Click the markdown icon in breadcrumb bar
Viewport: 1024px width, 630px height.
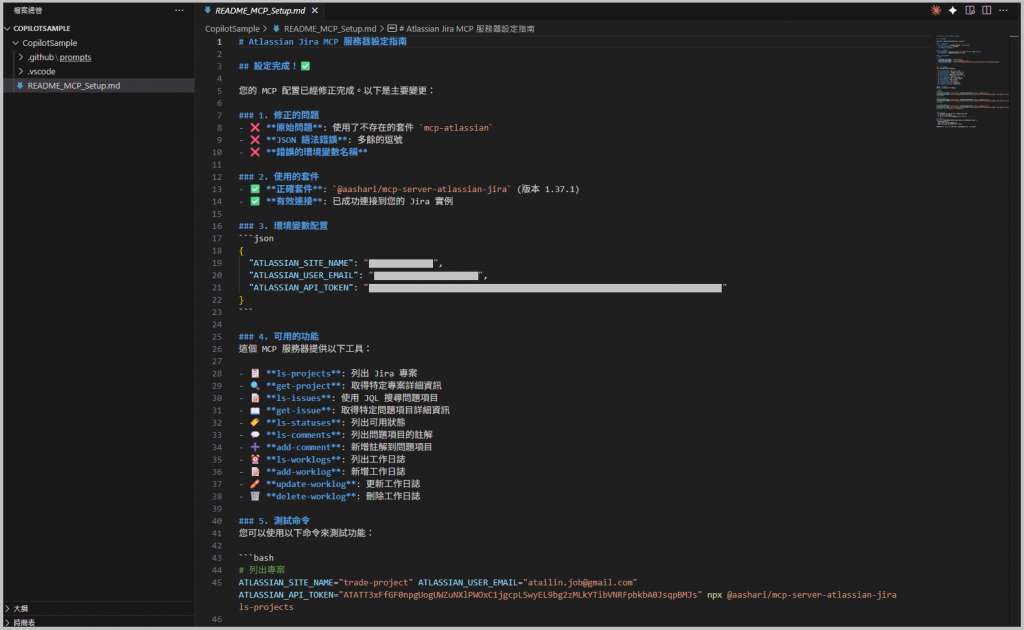pyautogui.click(x=277, y=29)
